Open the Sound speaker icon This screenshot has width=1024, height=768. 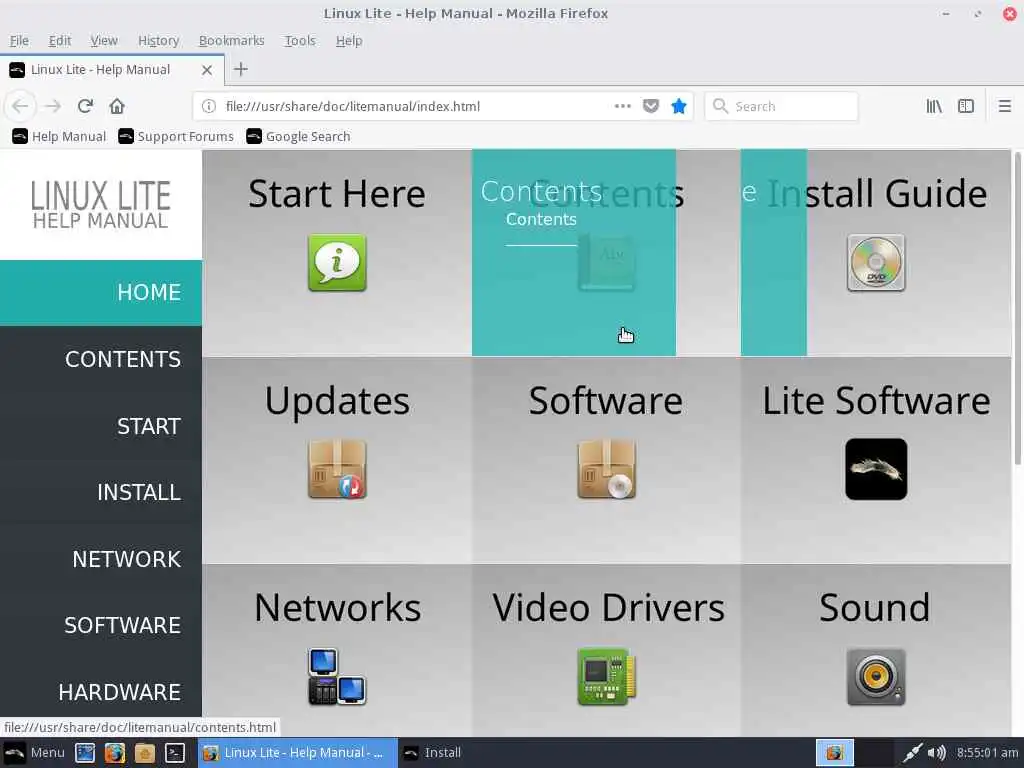coord(876,677)
